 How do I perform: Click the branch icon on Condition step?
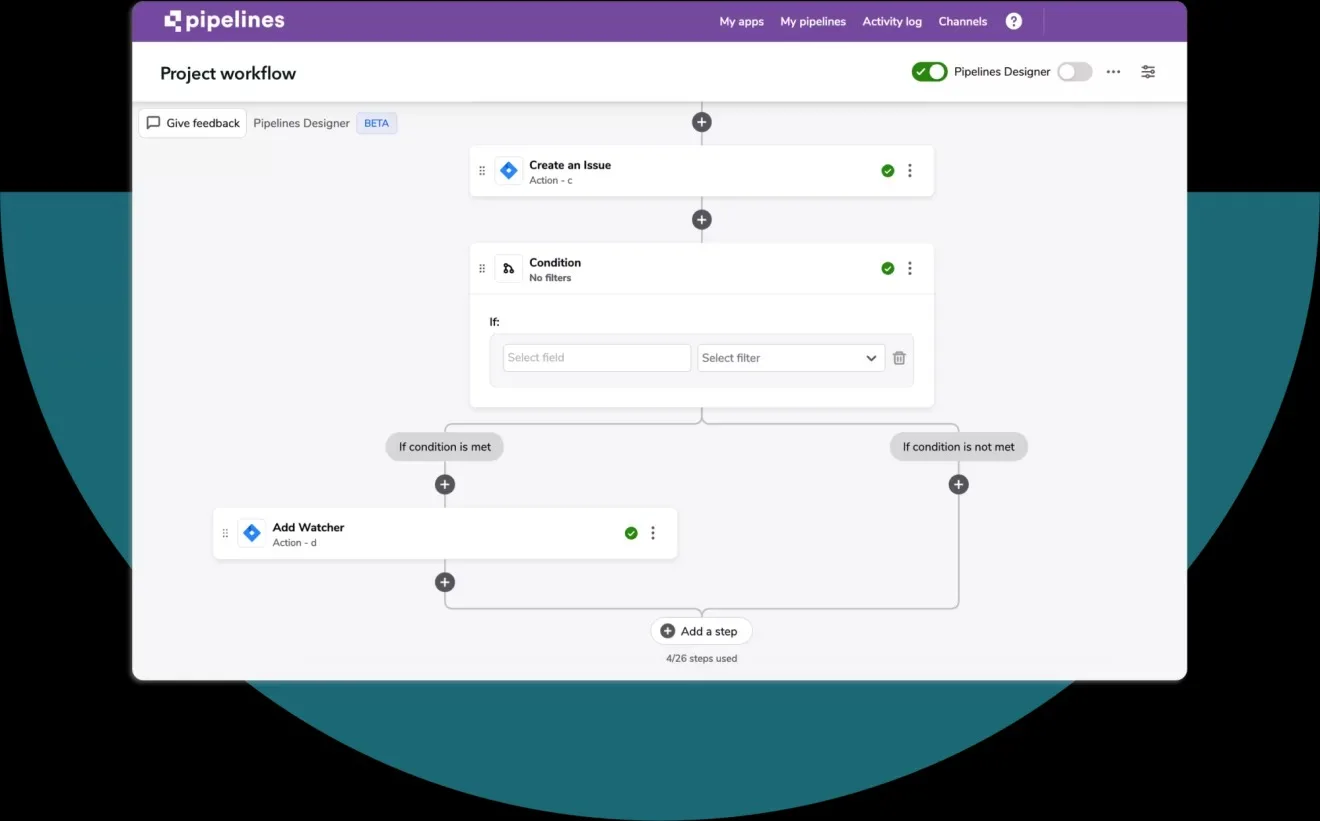coord(508,268)
